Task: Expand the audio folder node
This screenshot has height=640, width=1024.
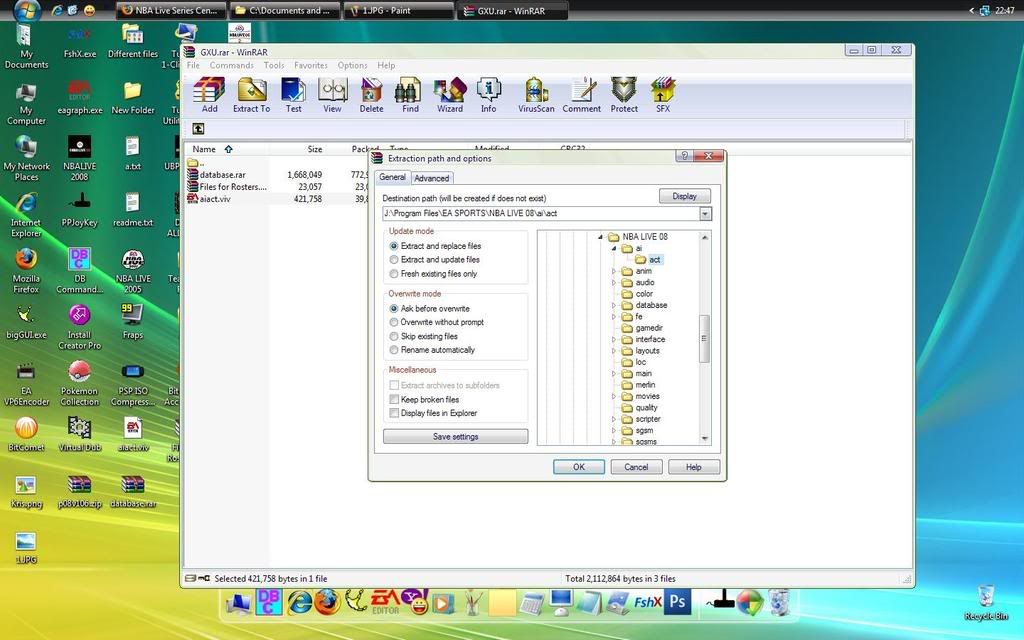Action: click(614, 282)
